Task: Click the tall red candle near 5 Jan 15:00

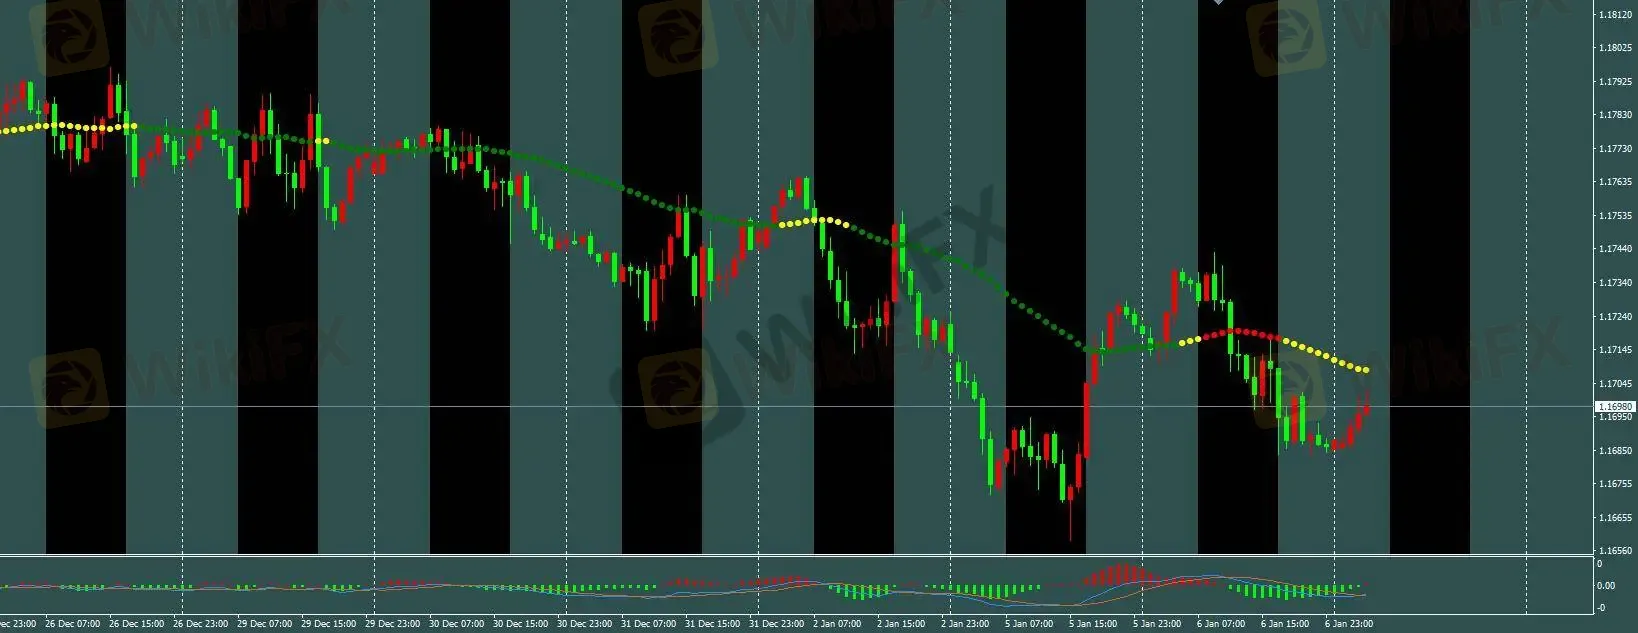Action: (1086, 420)
